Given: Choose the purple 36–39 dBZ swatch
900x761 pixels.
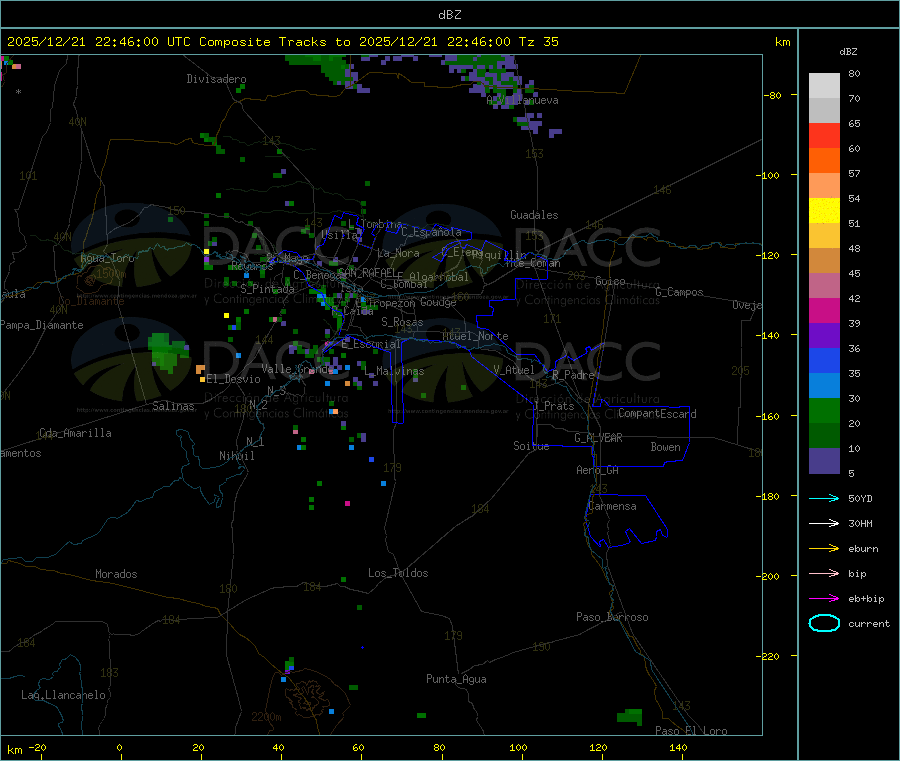Looking at the screenshot, I should pos(824,336).
